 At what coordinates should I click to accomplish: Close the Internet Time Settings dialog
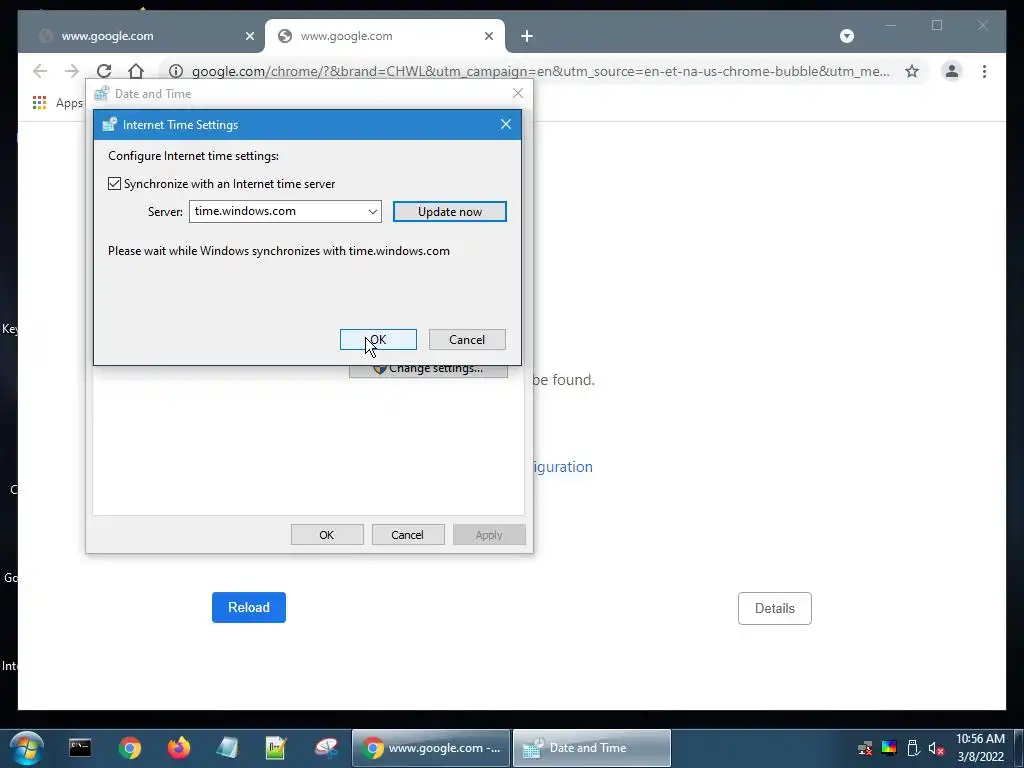505,124
